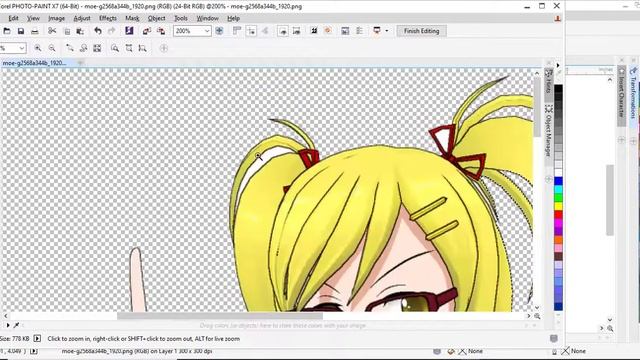Image resolution: width=640 pixels, height=360 pixels.
Task: Click the Paste clipboard icon
Action: pos(80,31)
